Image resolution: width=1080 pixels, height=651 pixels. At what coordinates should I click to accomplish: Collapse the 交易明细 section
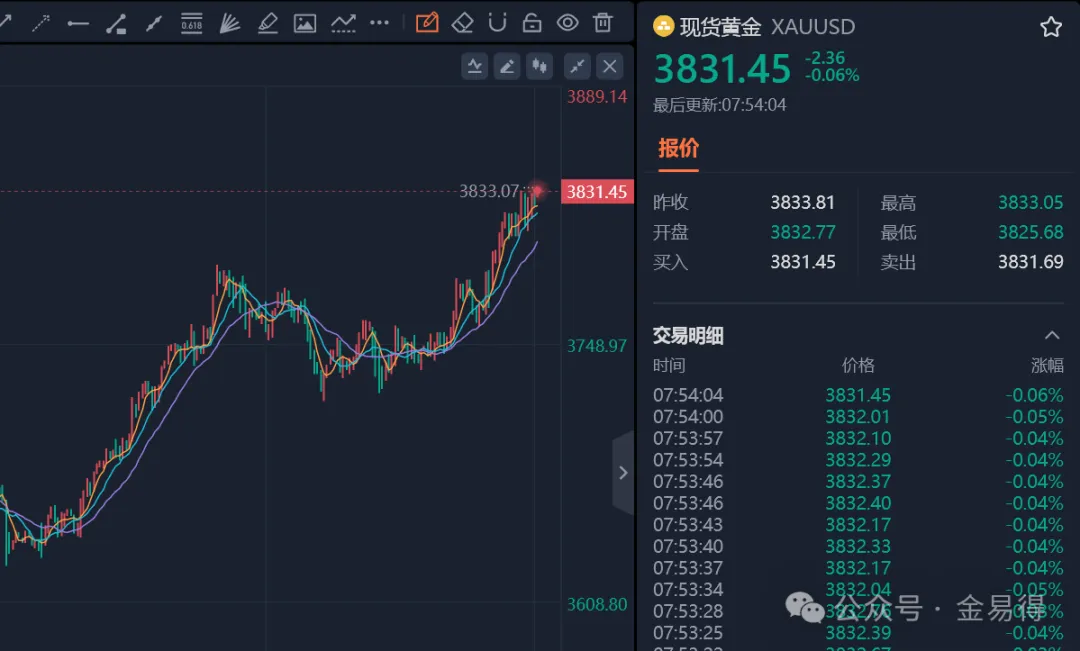[x=1051, y=336]
